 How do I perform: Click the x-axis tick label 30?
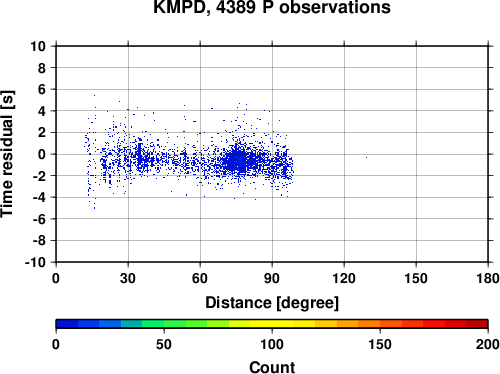tap(128, 278)
